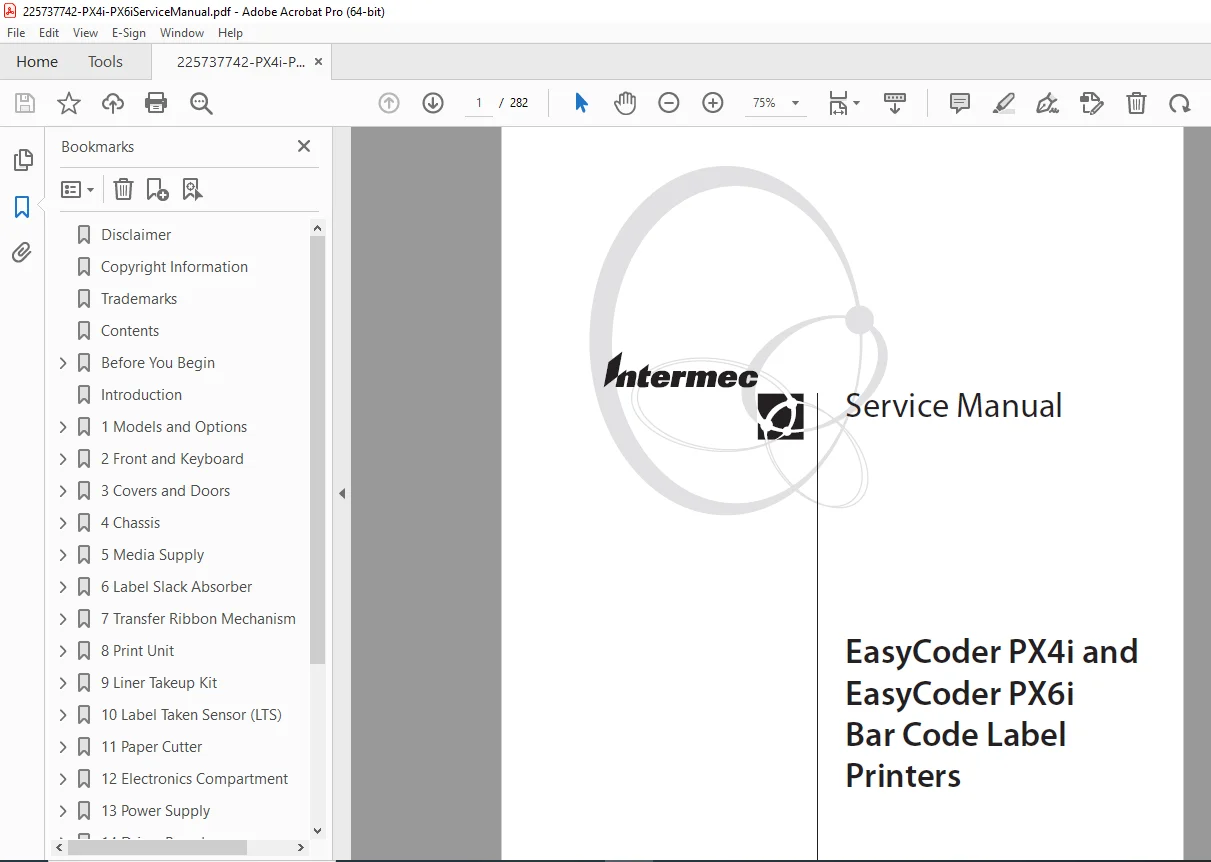Switch to the Home tab

pos(37,61)
